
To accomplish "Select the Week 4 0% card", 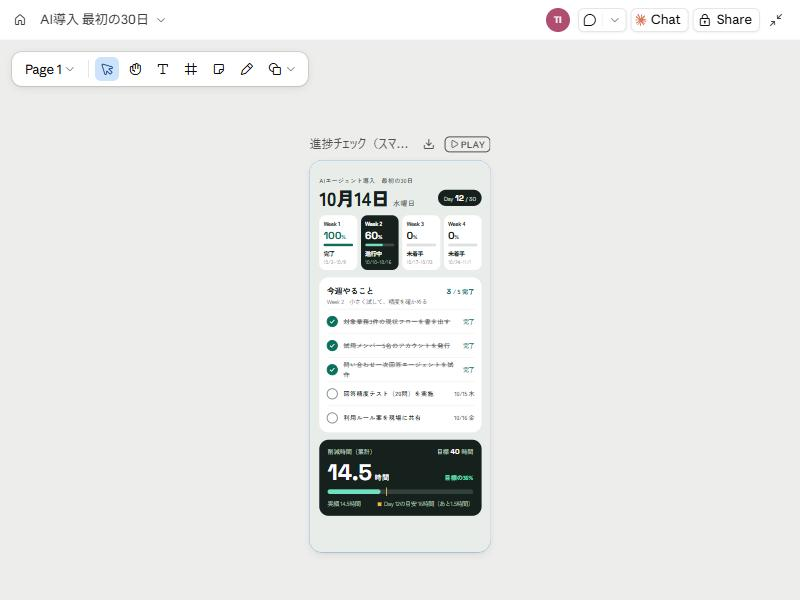I will 462,242.
